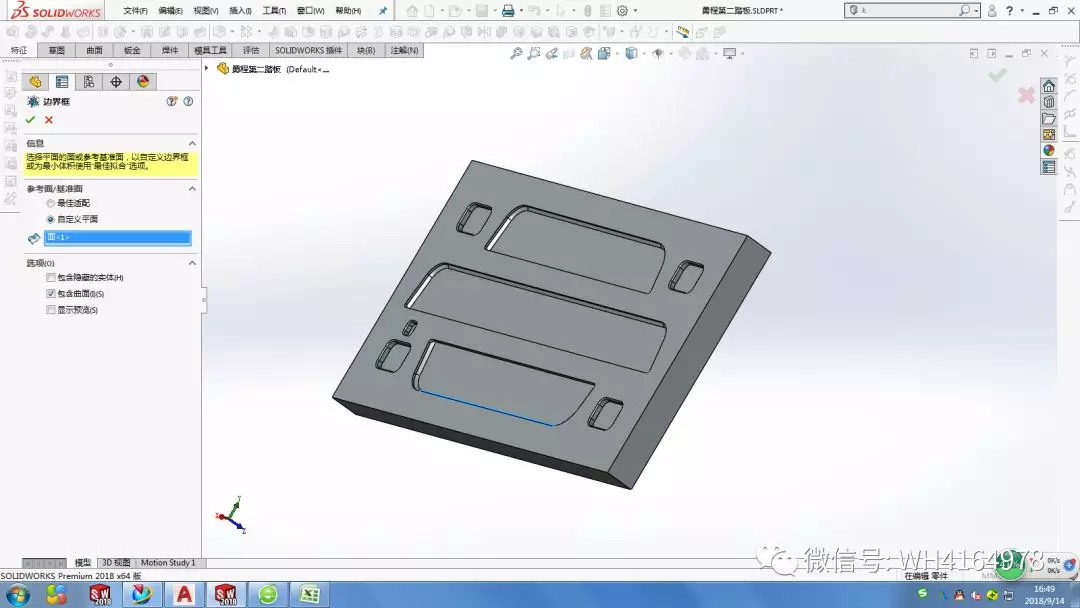This screenshot has width=1080, height=608.
Task: Open the DimXpertManager crosshair tab
Action: [x=116, y=82]
